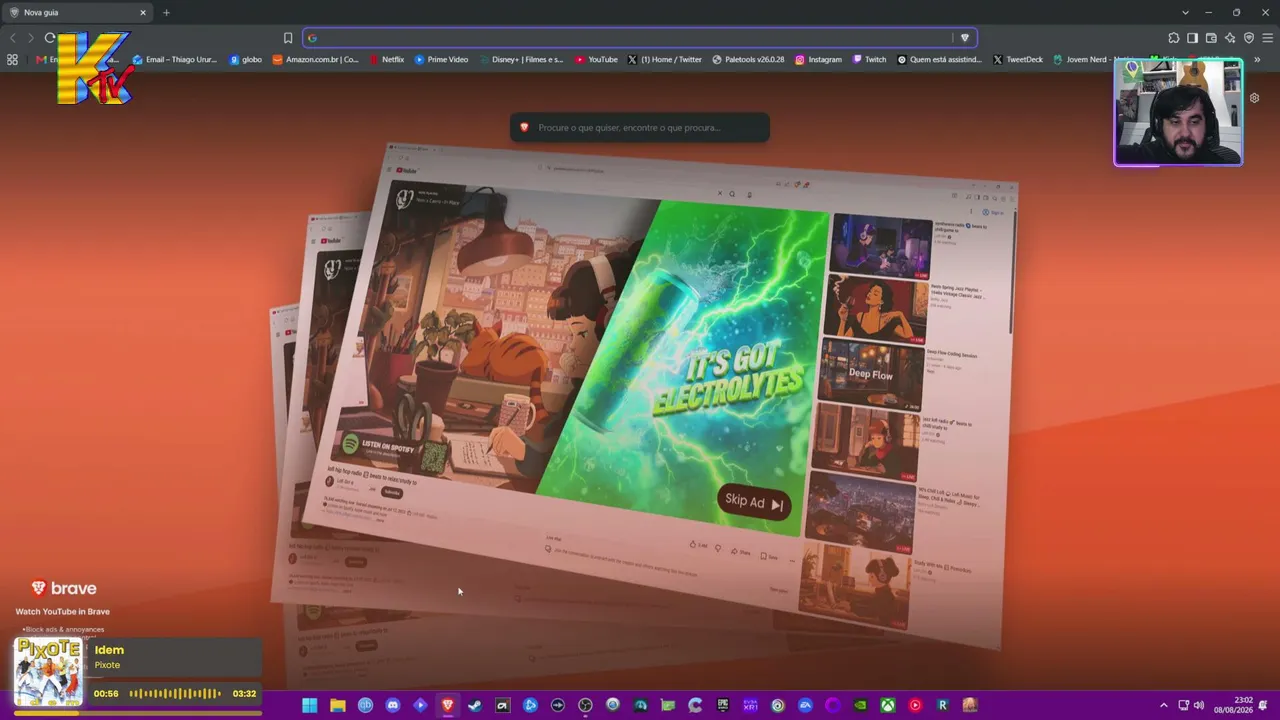Open File Explorer from the taskbar

point(338,705)
